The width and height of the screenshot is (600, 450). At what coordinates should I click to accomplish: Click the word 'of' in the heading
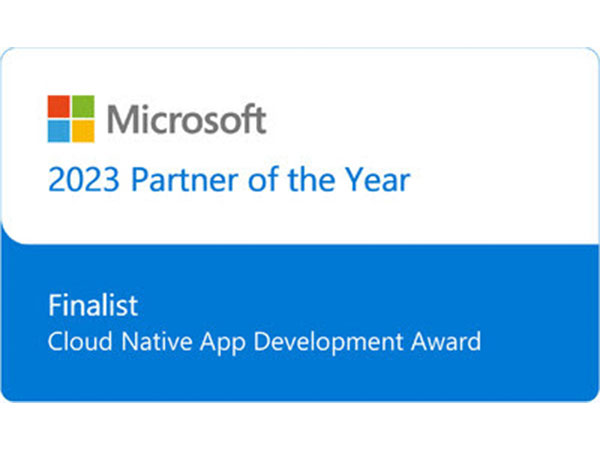pyautogui.click(x=263, y=179)
